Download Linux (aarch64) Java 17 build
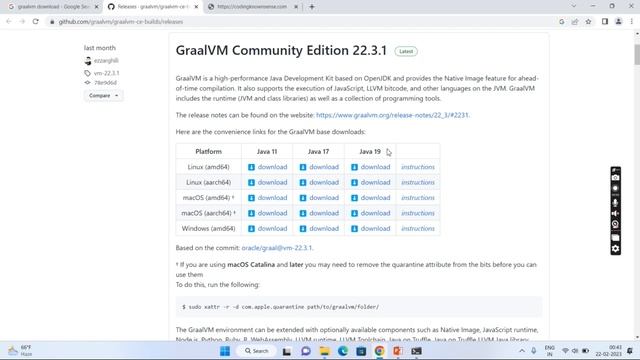The height and width of the screenshot is (360, 640). point(319,182)
